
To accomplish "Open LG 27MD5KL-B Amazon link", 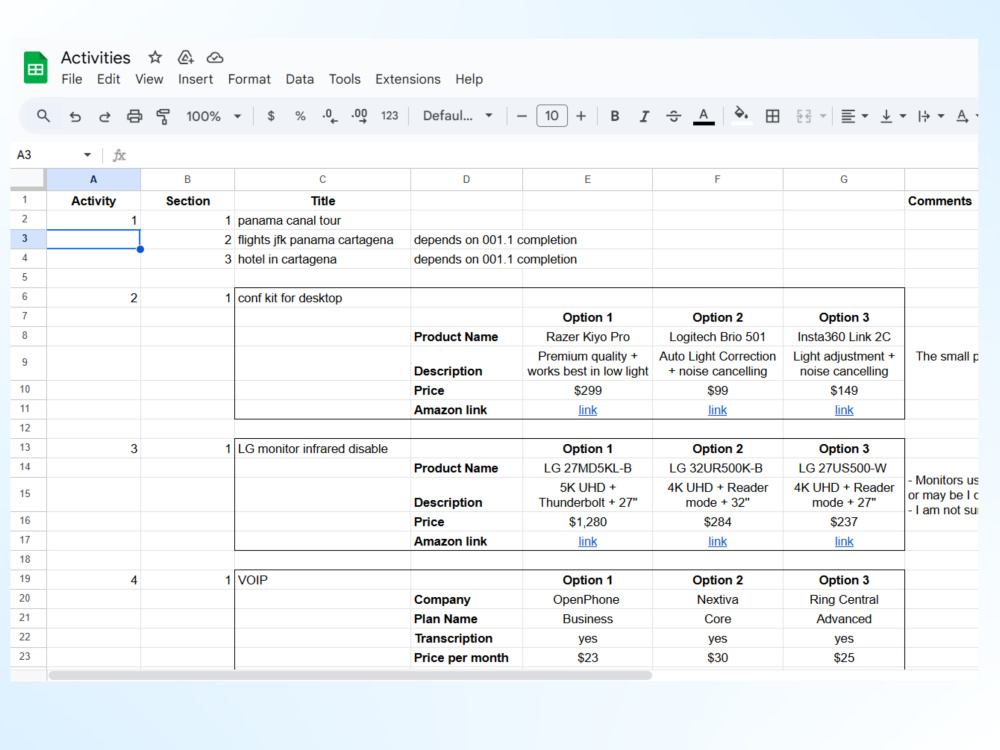I will [x=587, y=541].
